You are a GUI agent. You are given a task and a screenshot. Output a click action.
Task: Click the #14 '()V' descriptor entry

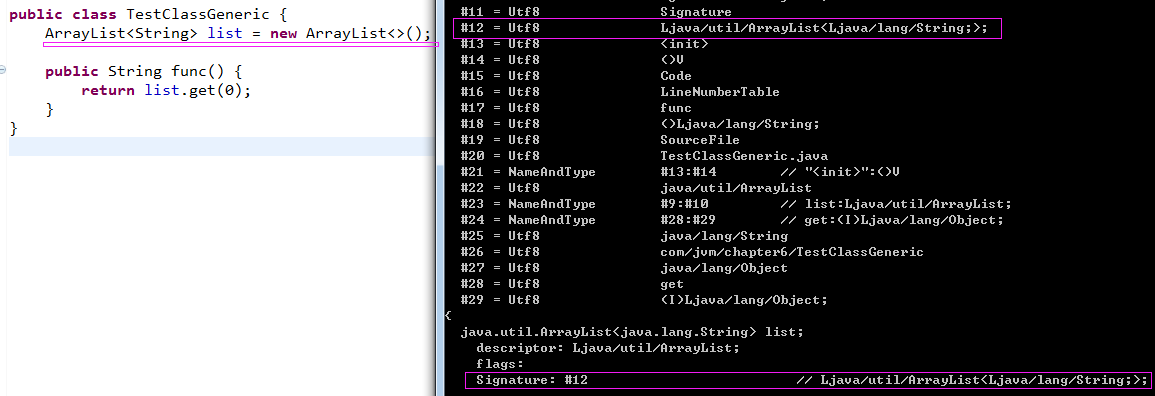572,60
